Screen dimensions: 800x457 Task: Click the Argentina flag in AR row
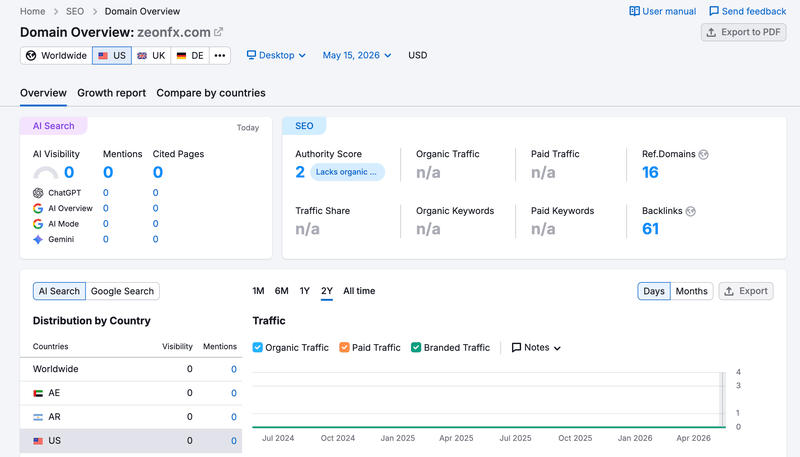(38, 417)
